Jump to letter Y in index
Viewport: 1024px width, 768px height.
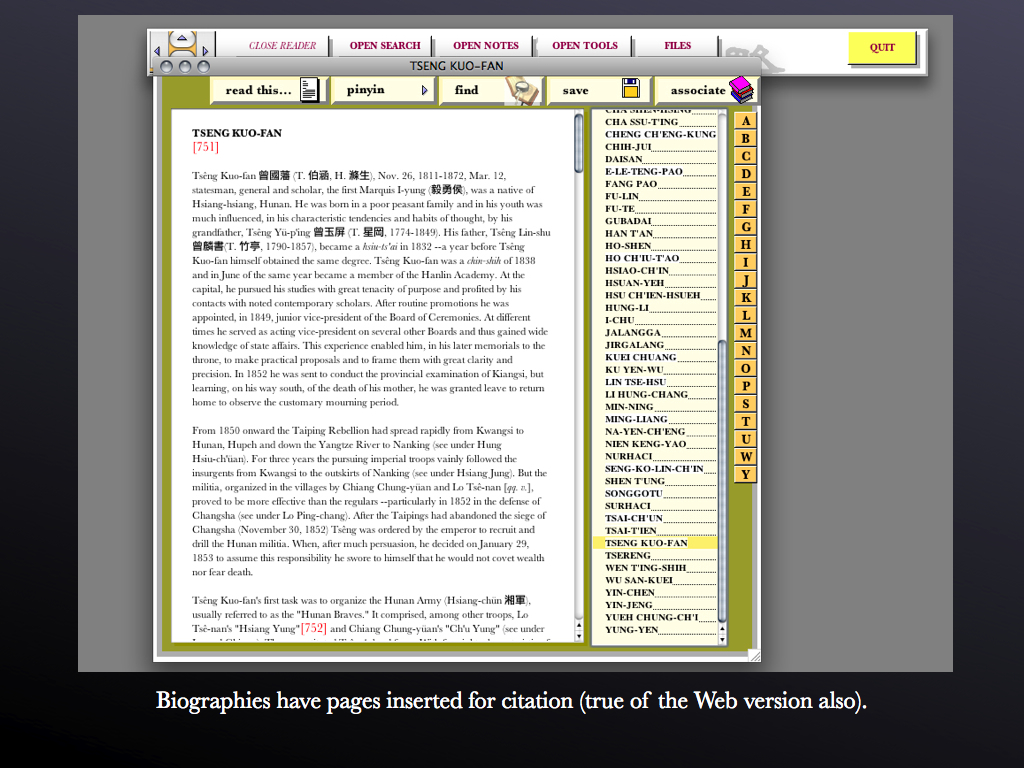(745, 473)
